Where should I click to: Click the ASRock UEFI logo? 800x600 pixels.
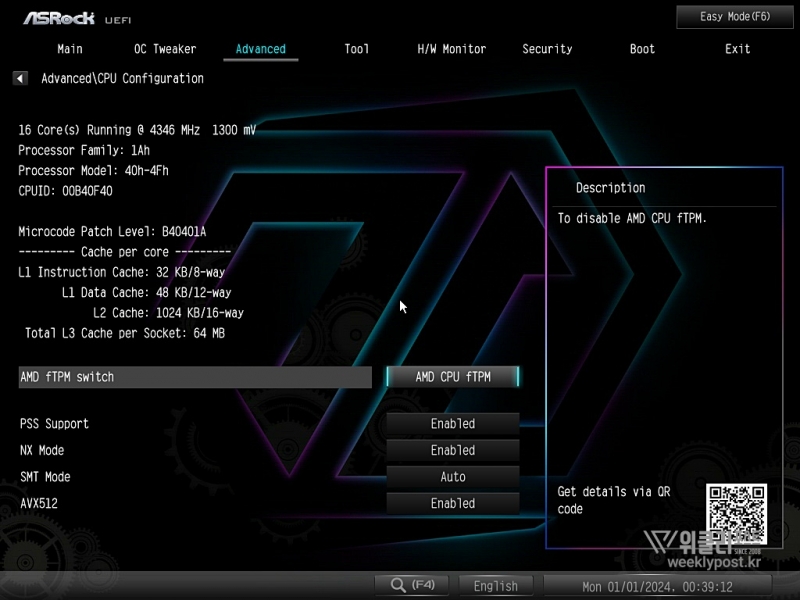(77, 18)
